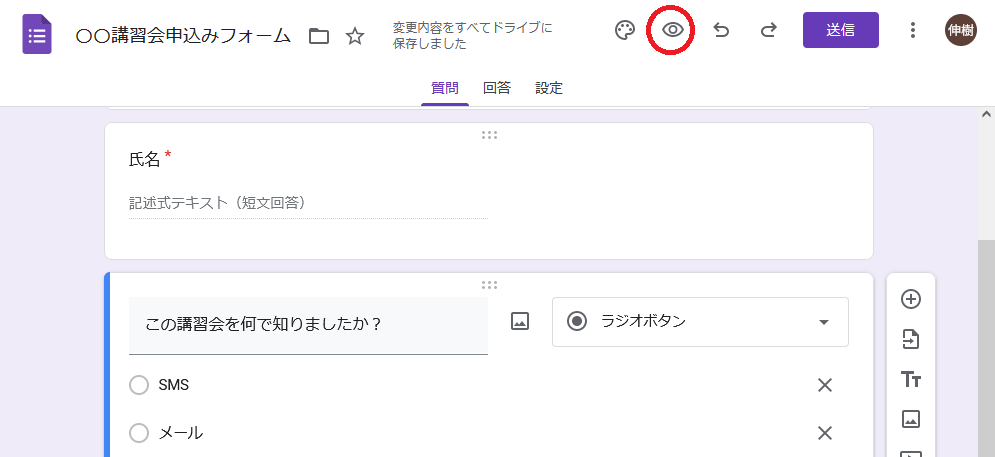Open the 伸樹 account avatar
This screenshot has height=457, width=995.
click(x=961, y=30)
